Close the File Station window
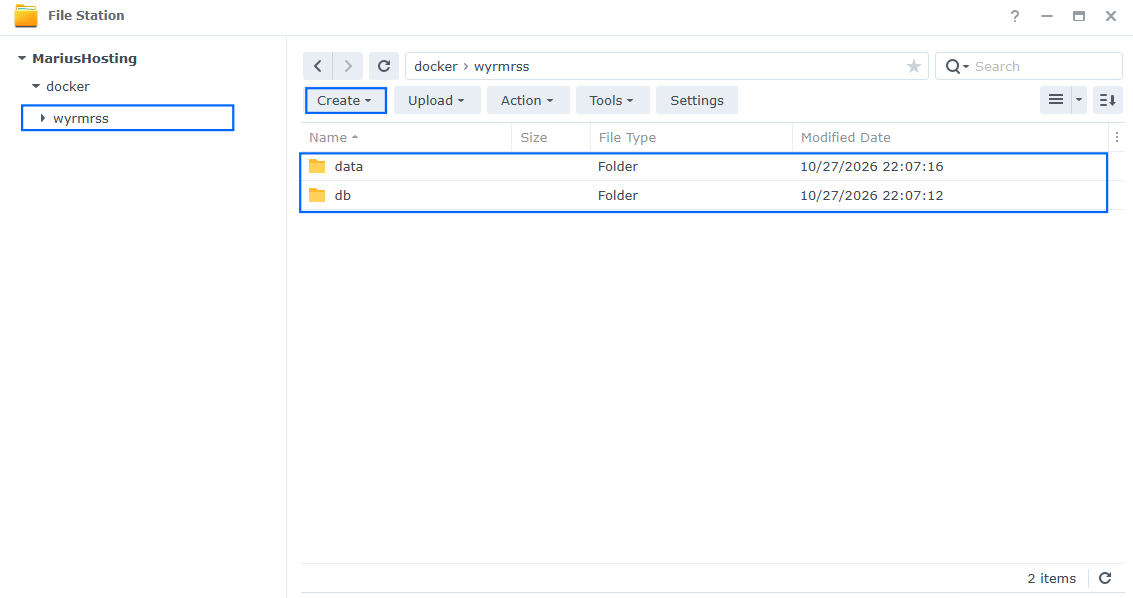The image size is (1133, 598). coord(1111,16)
